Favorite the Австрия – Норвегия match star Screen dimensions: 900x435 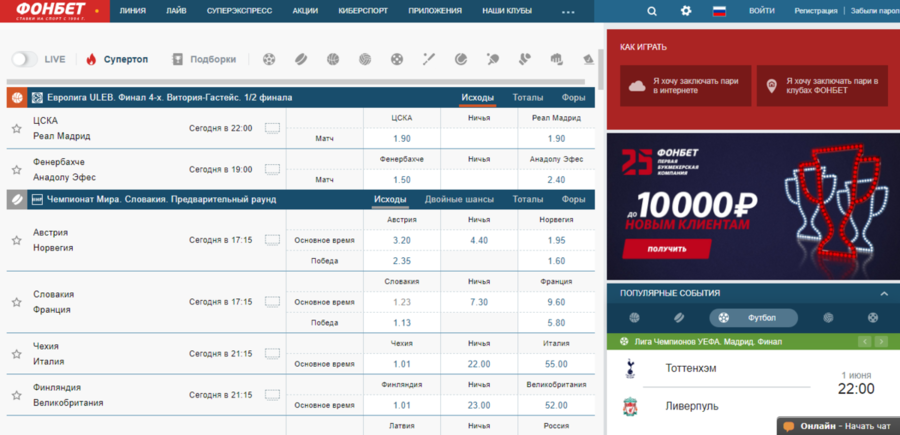(x=16, y=240)
